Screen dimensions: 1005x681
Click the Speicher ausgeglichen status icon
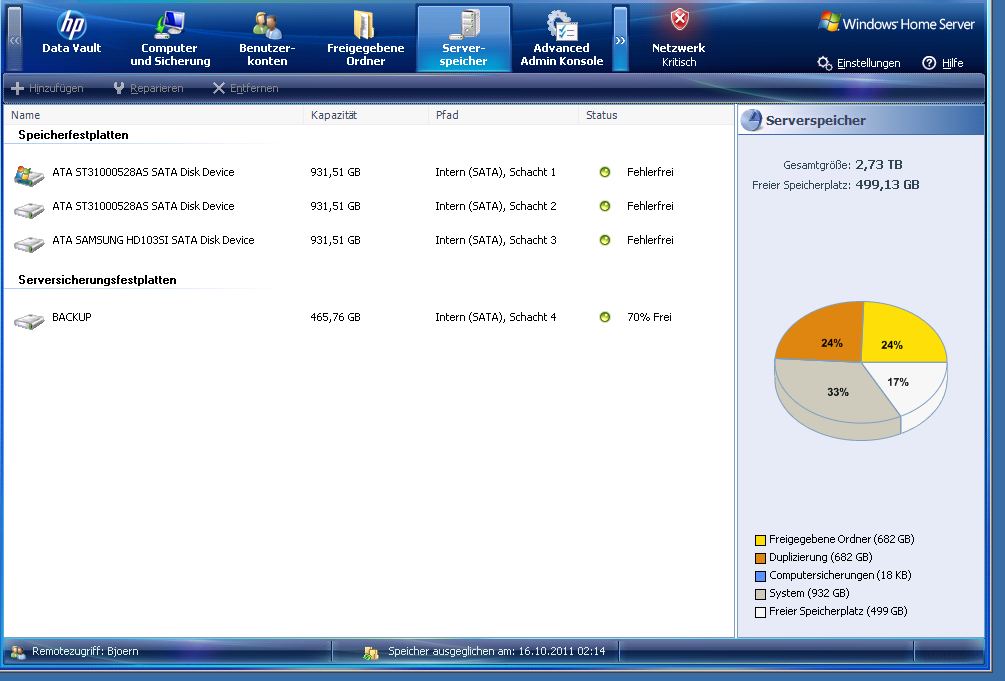point(371,653)
